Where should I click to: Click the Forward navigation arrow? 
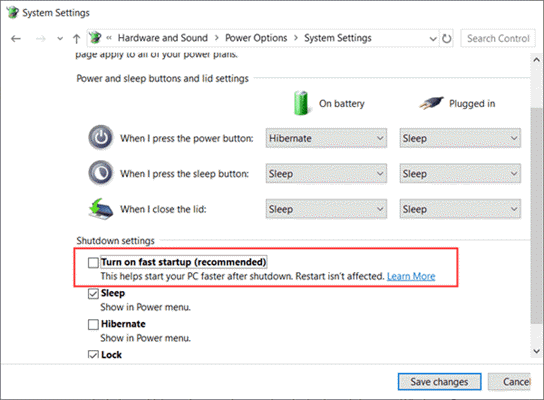(x=41, y=39)
